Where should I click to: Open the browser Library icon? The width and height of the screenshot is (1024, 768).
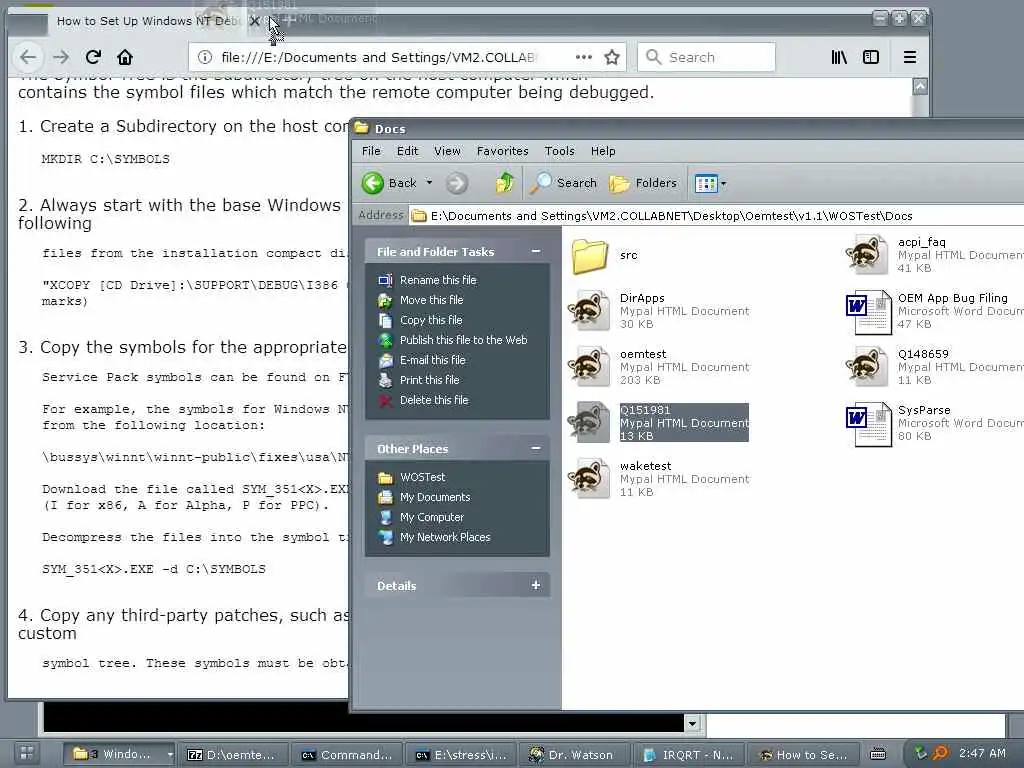[x=839, y=57]
